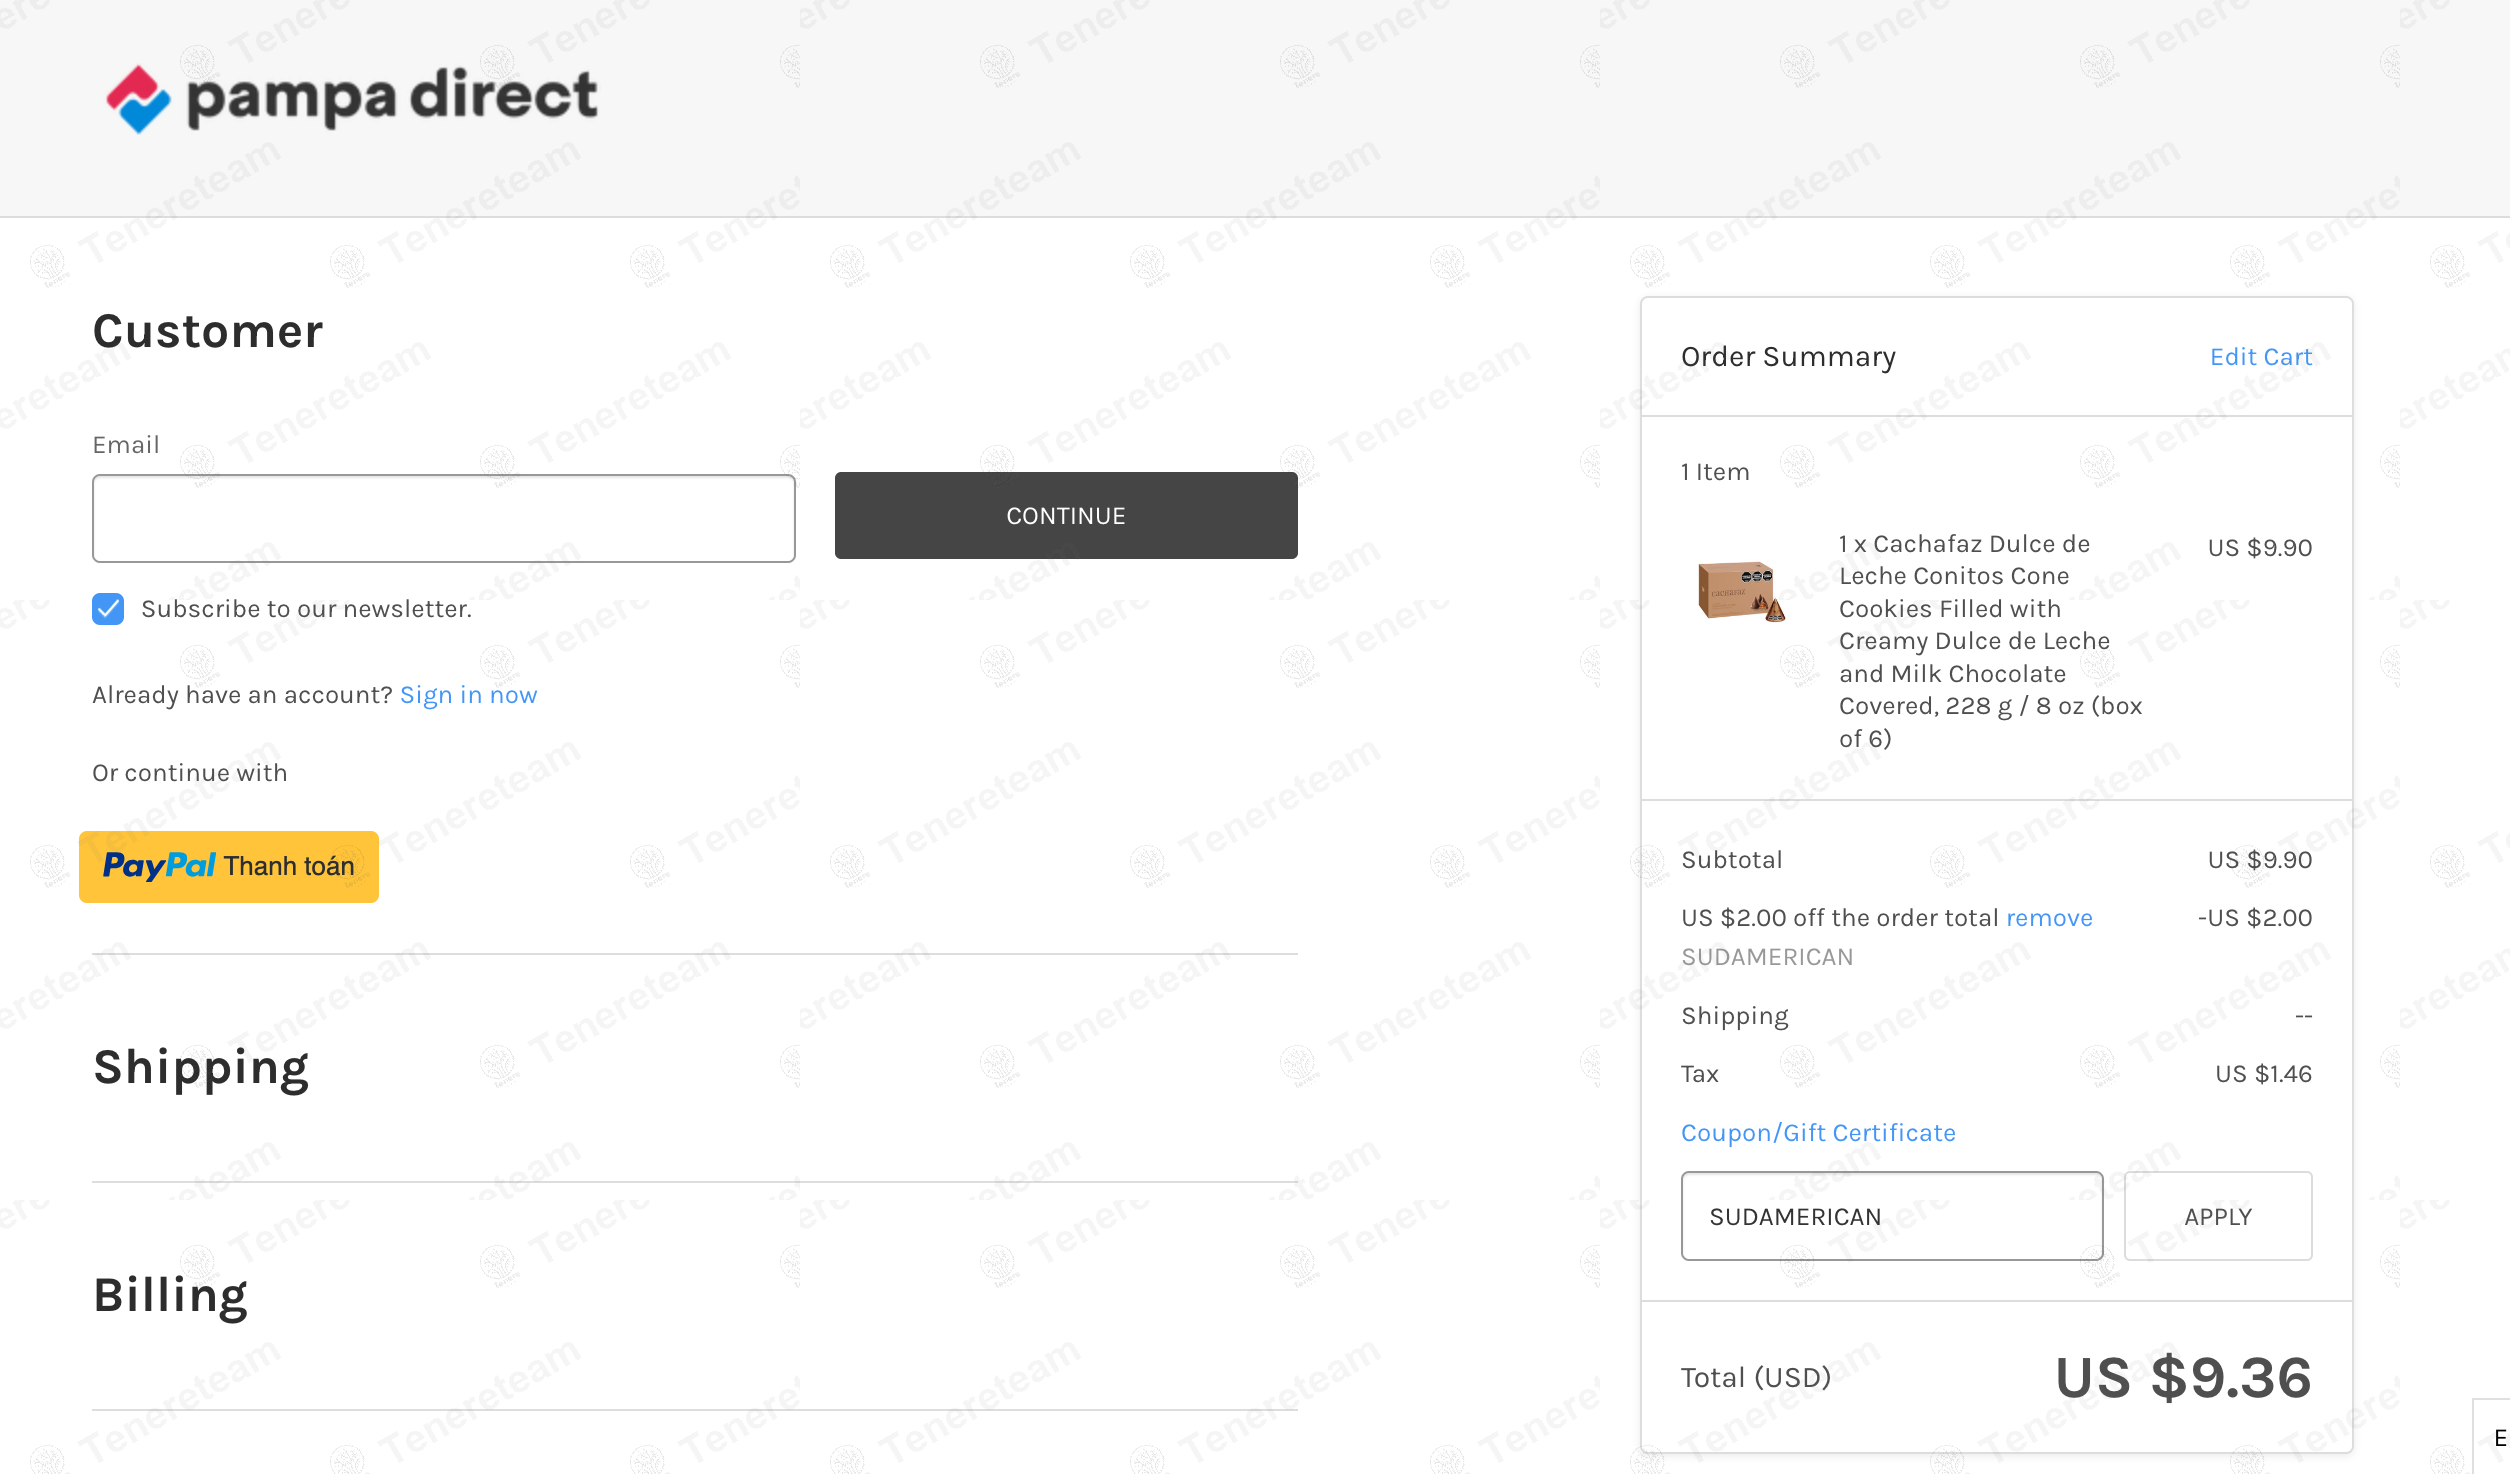2510x1474 pixels.
Task: Click the PayPal Thanh toán payment icon
Action: coord(228,866)
